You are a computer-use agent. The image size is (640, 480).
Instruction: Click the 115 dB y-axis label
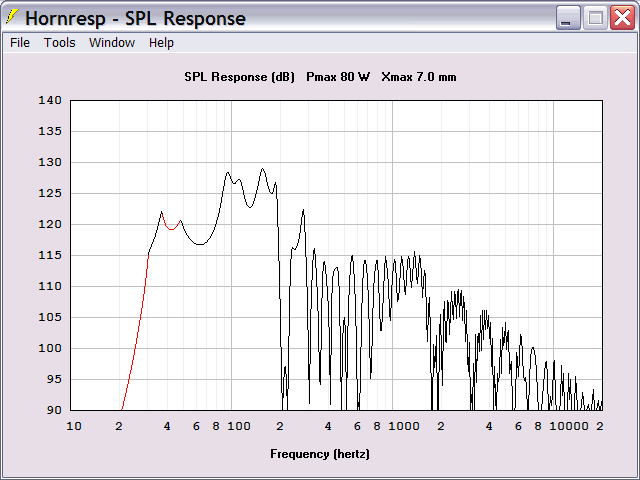[50, 255]
